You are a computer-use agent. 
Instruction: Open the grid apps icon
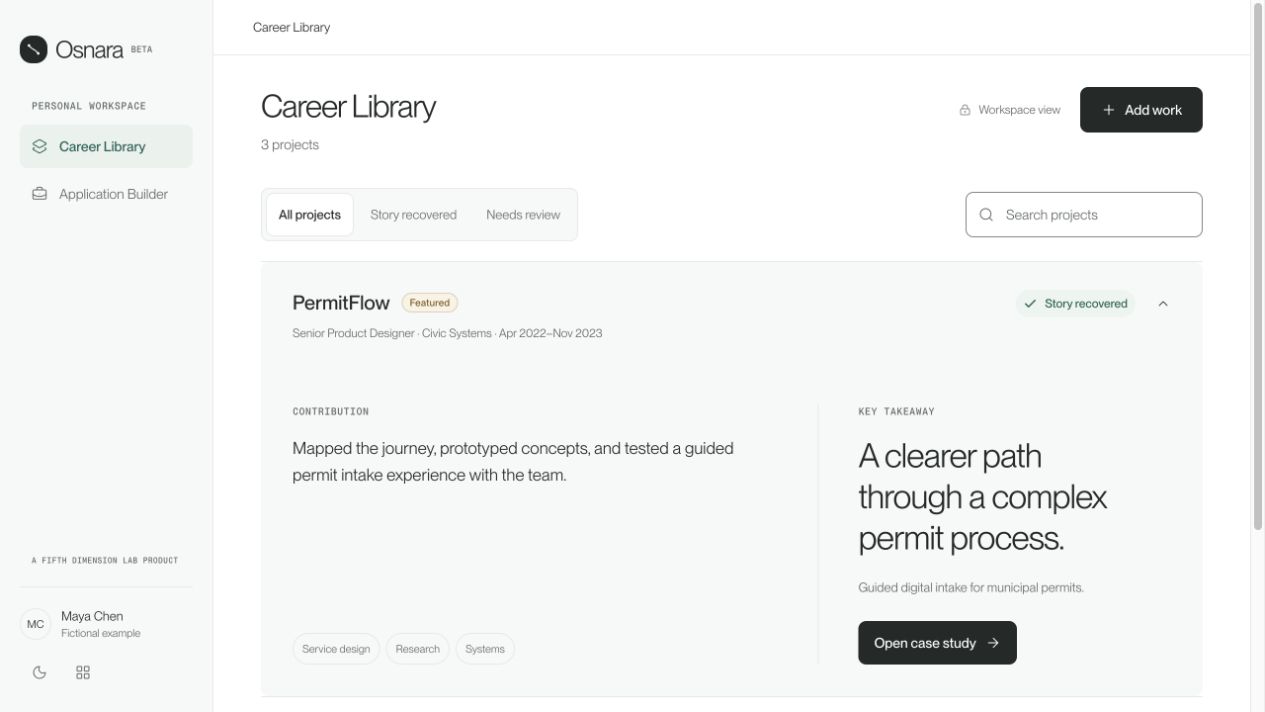click(x=83, y=673)
